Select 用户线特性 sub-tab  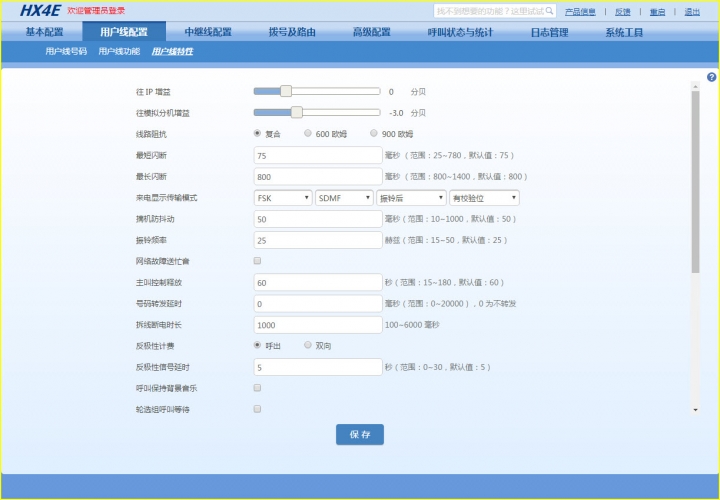[x=172, y=51]
